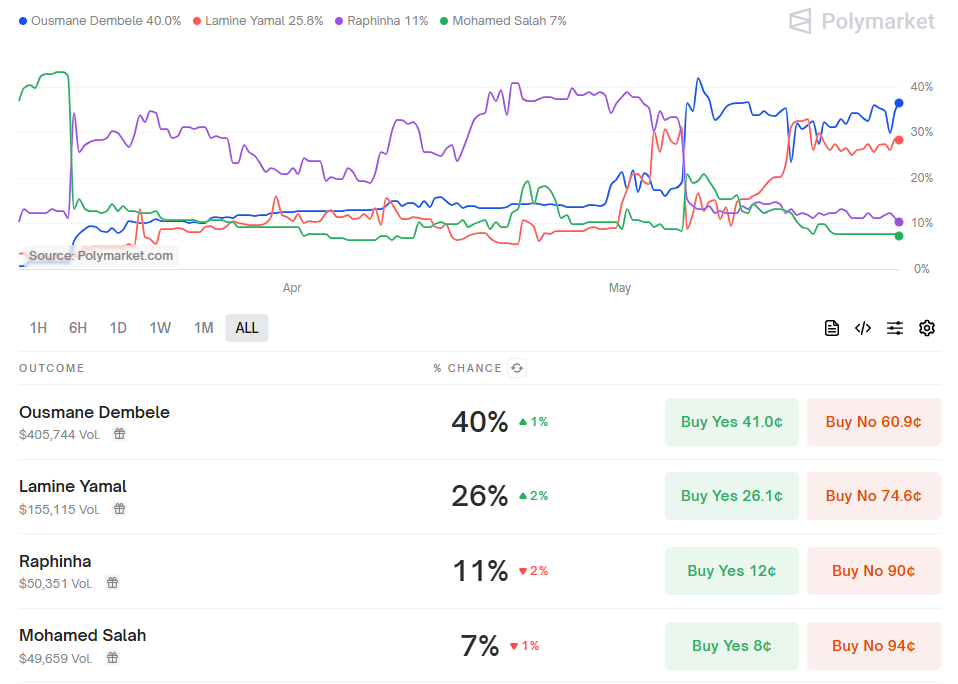Image resolution: width=958 pixels, height=684 pixels.
Task: Click the Polymarket logo
Action: click(x=862, y=21)
